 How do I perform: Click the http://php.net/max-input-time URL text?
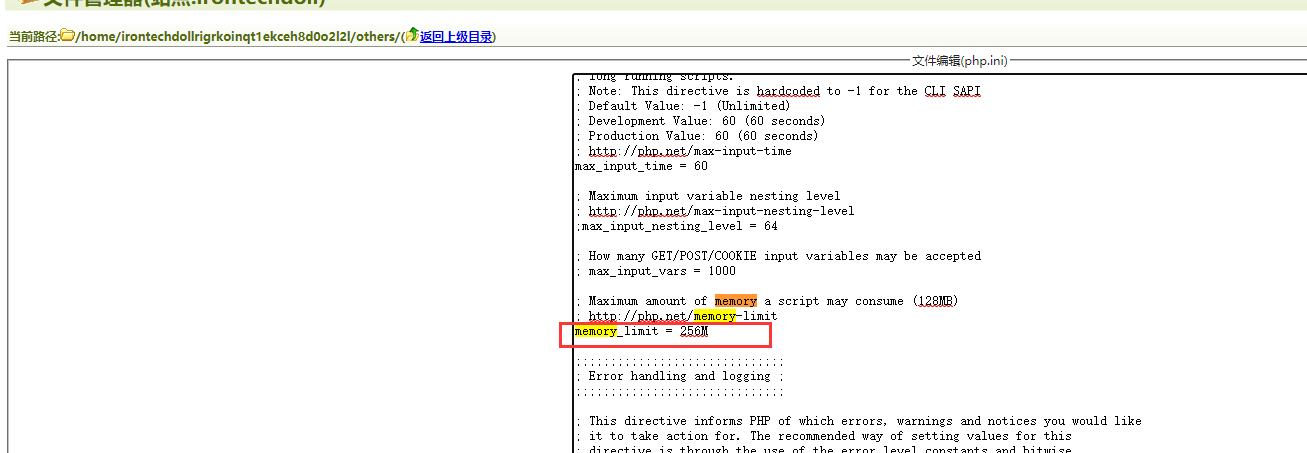(689, 151)
